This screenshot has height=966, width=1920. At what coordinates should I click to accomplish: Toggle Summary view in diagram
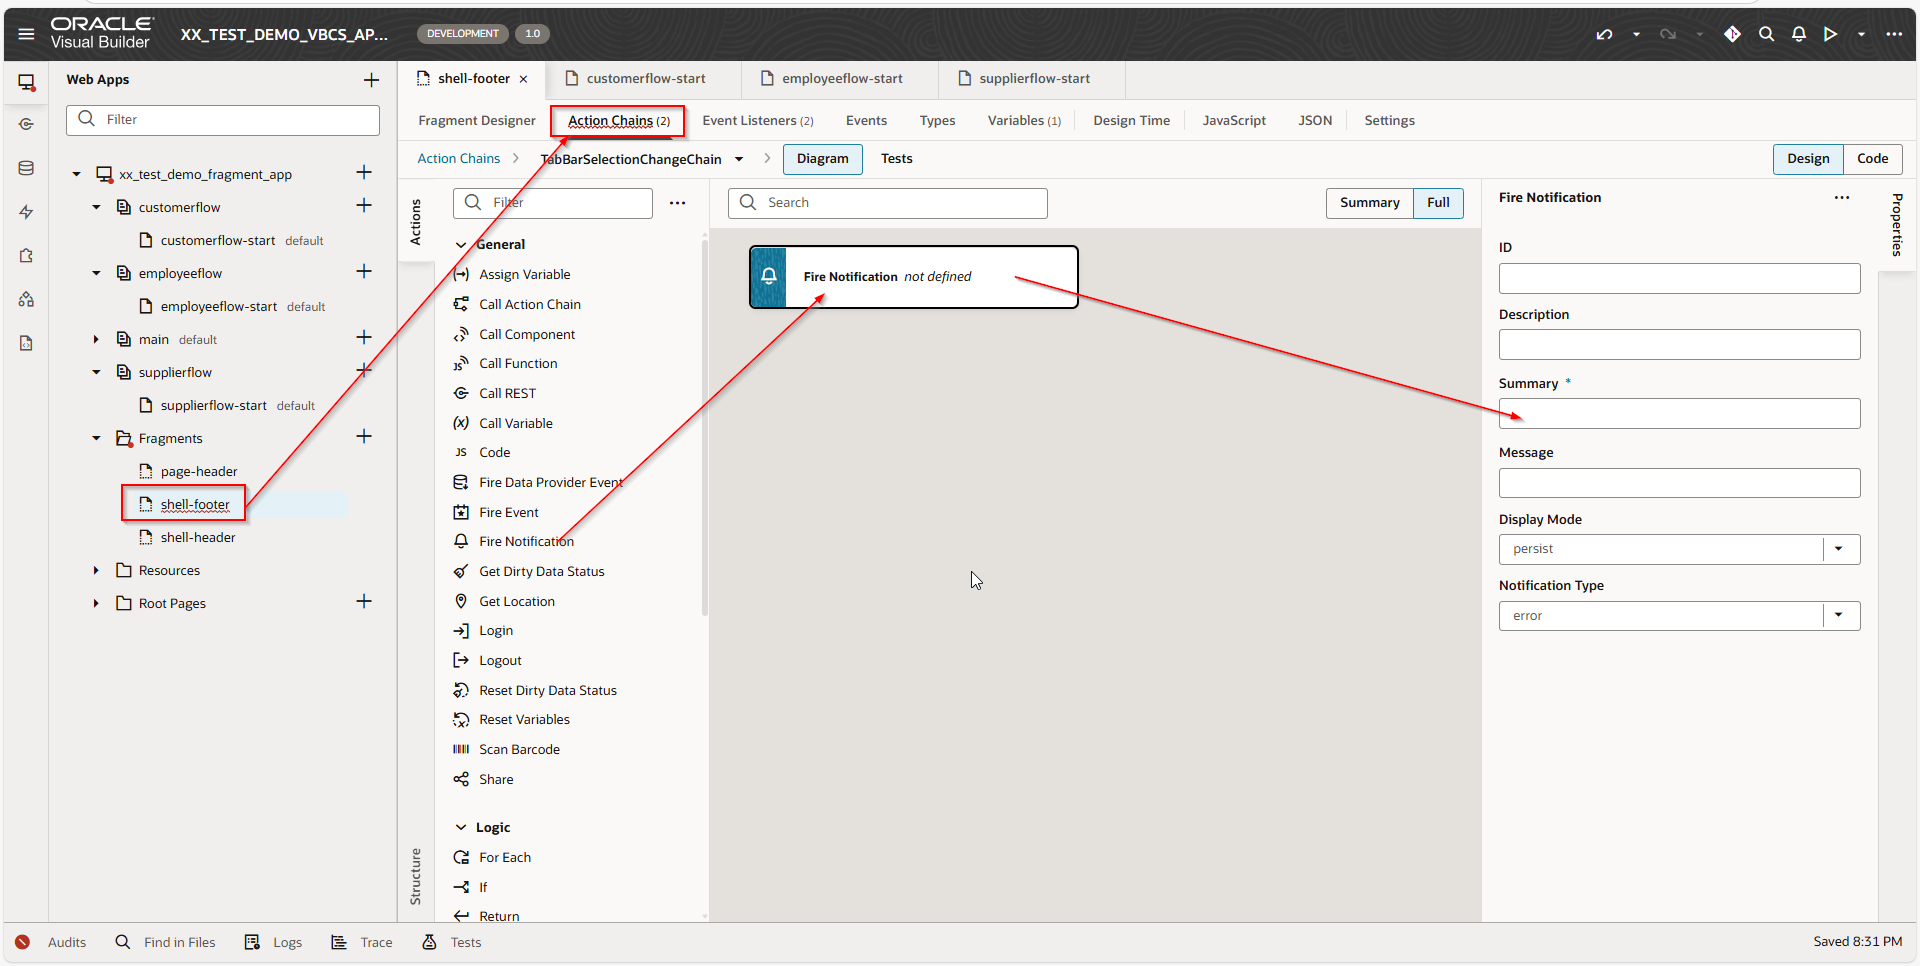(1369, 203)
